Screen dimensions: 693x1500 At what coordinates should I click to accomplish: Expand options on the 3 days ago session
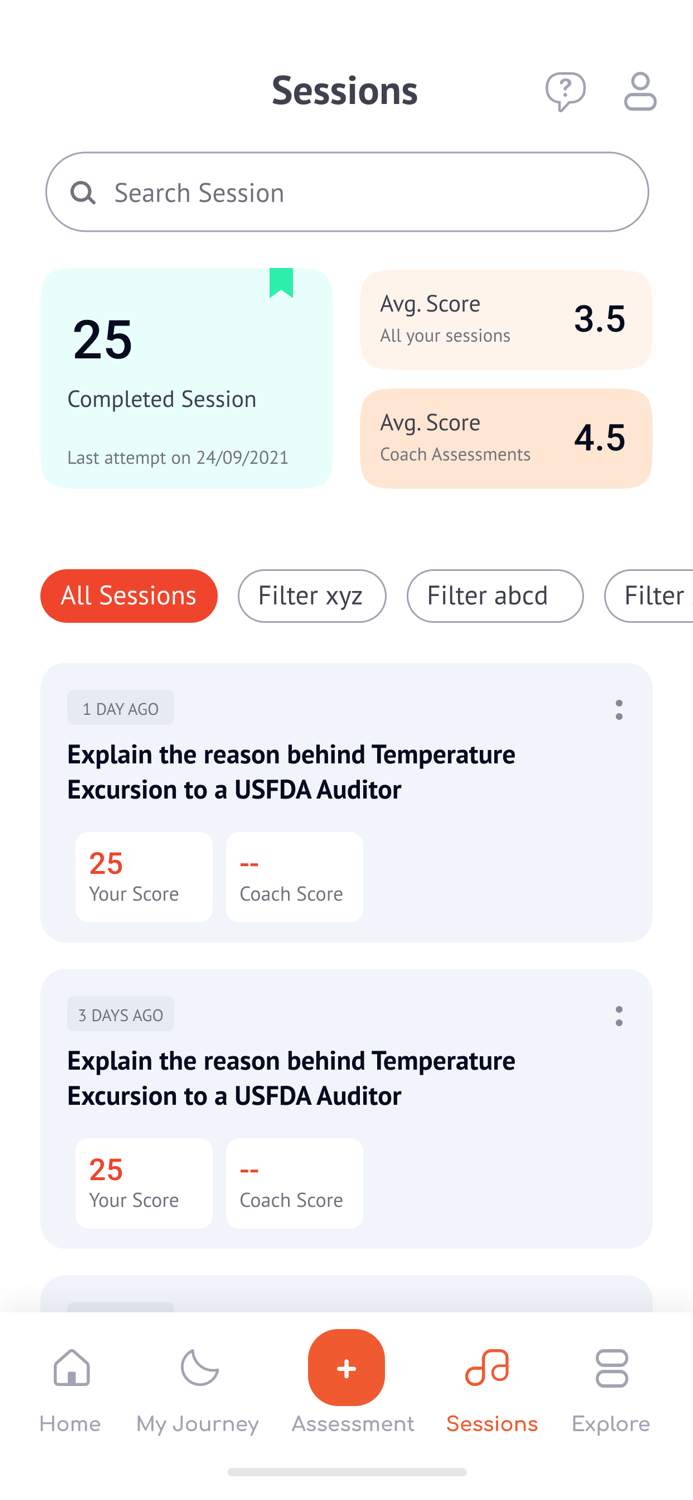tap(619, 1015)
